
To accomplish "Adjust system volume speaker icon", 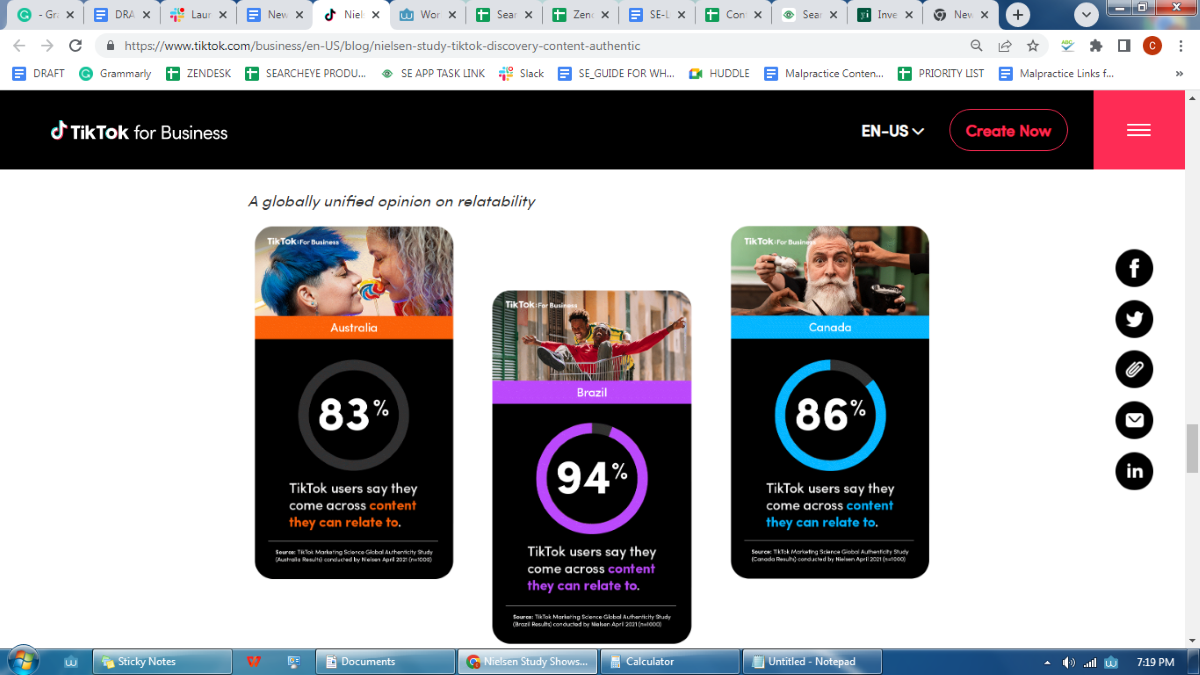I will coord(1068,662).
